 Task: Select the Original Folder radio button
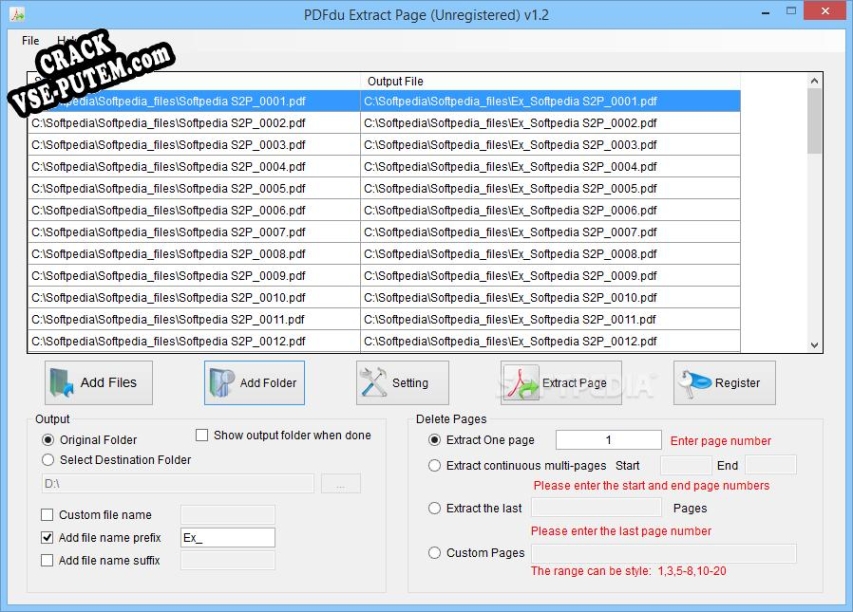(x=48, y=440)
